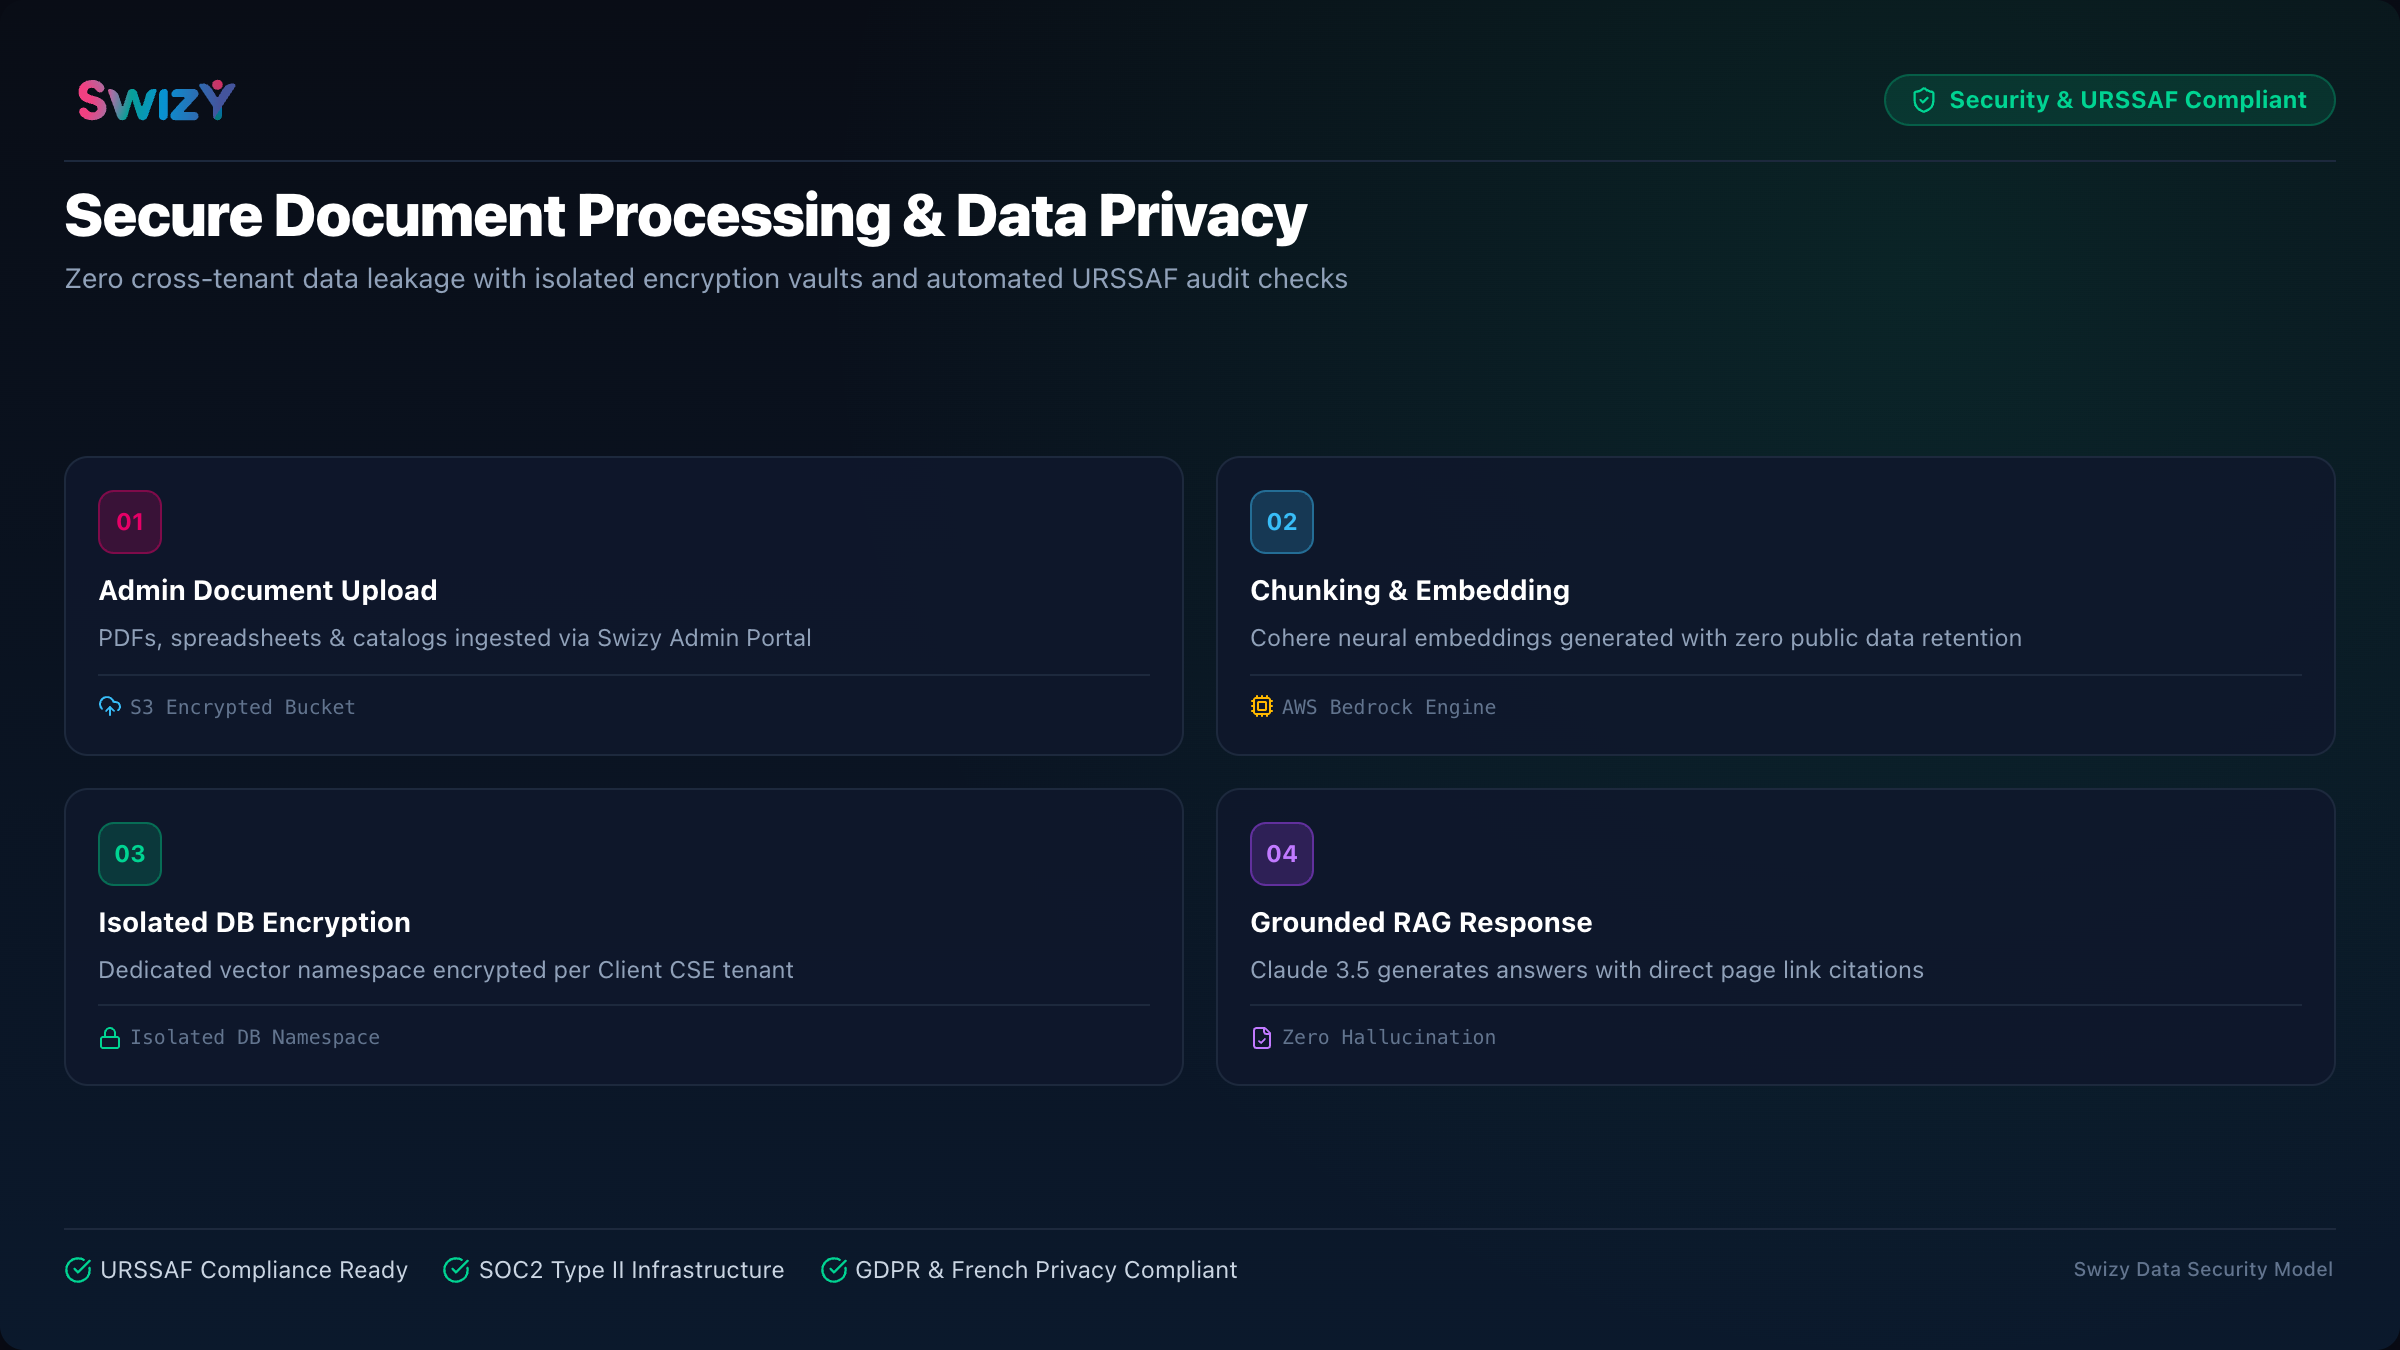Click the lock icon beside Isolated DB Namespace
The height and width of the screenshot is (1350, 2400).
pyautogui.click(x=110, y=1038)
